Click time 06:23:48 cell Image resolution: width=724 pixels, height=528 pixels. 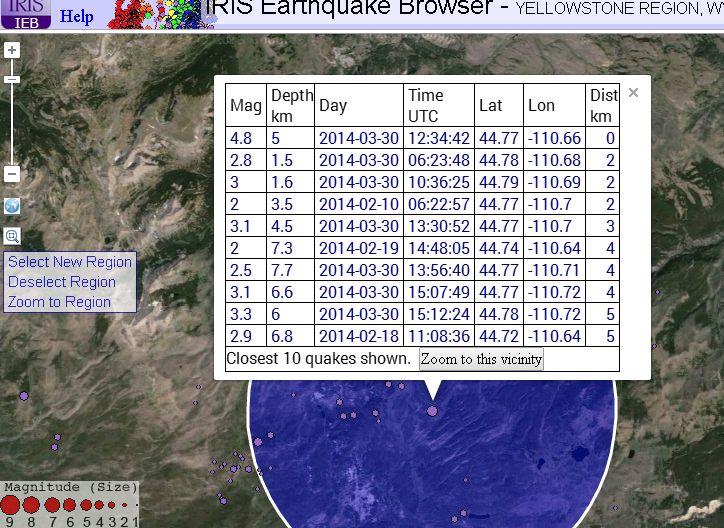[439, 160]
